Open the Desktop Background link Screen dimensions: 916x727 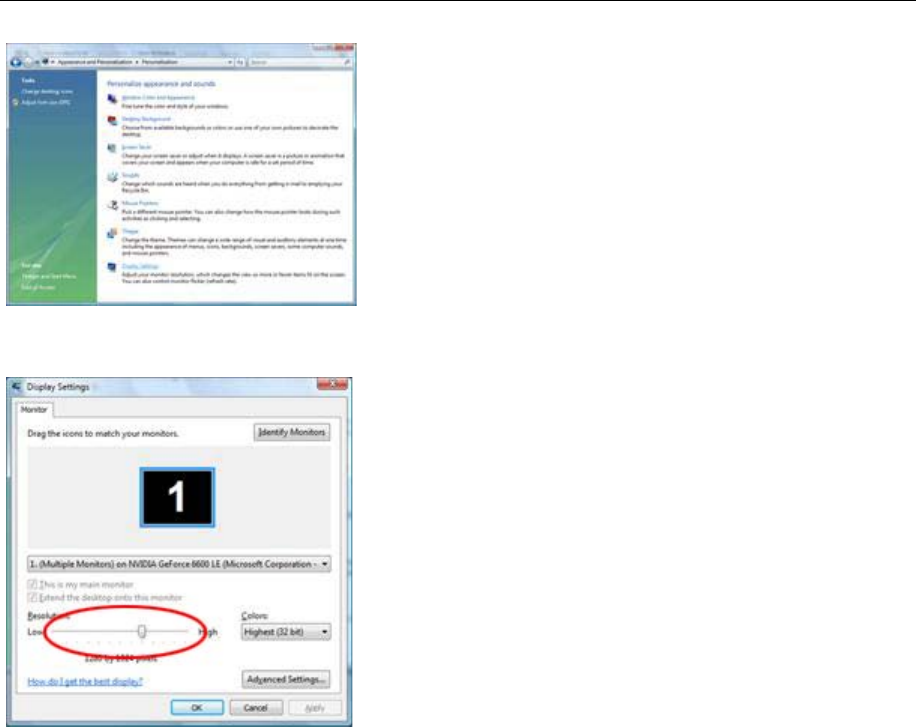pyautogui.click(x=146, y=119)
